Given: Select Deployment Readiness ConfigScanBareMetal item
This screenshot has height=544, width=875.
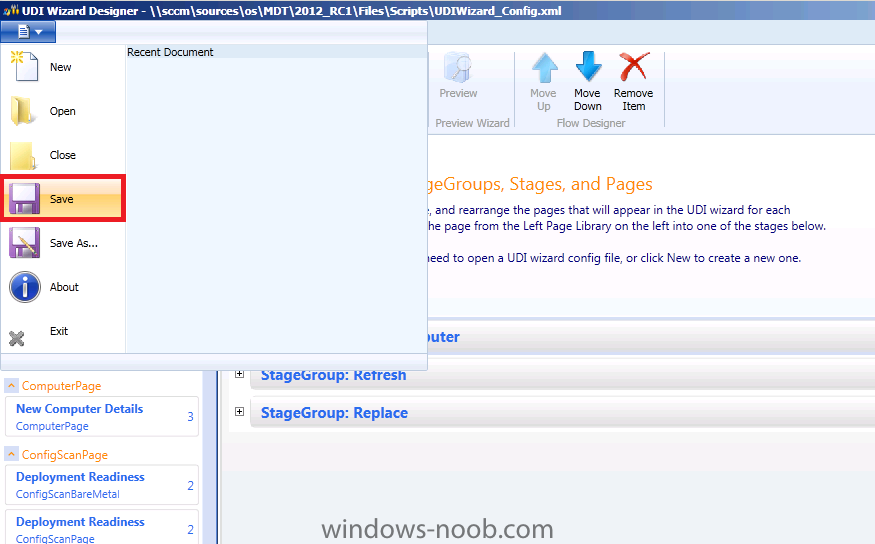Looking at the screenshot, I should click(x=102, y=485).
